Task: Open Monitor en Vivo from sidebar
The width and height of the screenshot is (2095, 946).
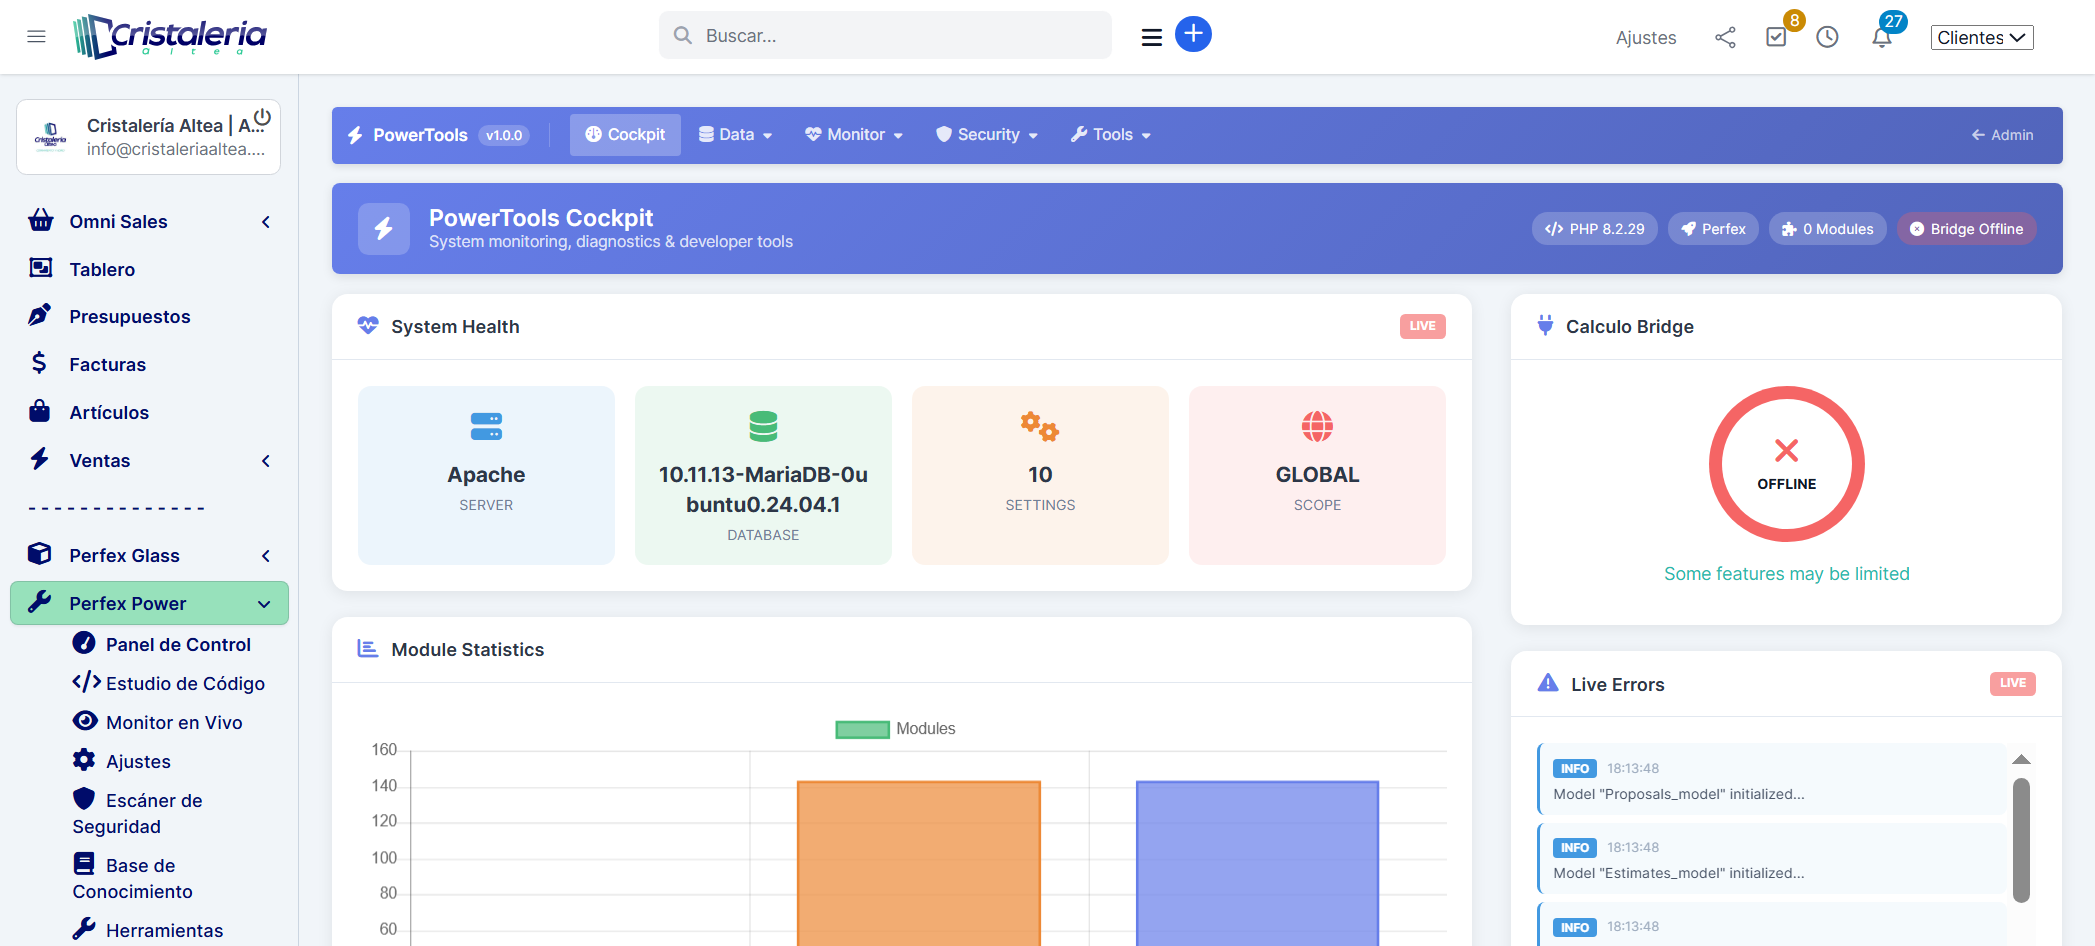Action: pos(174,722)
